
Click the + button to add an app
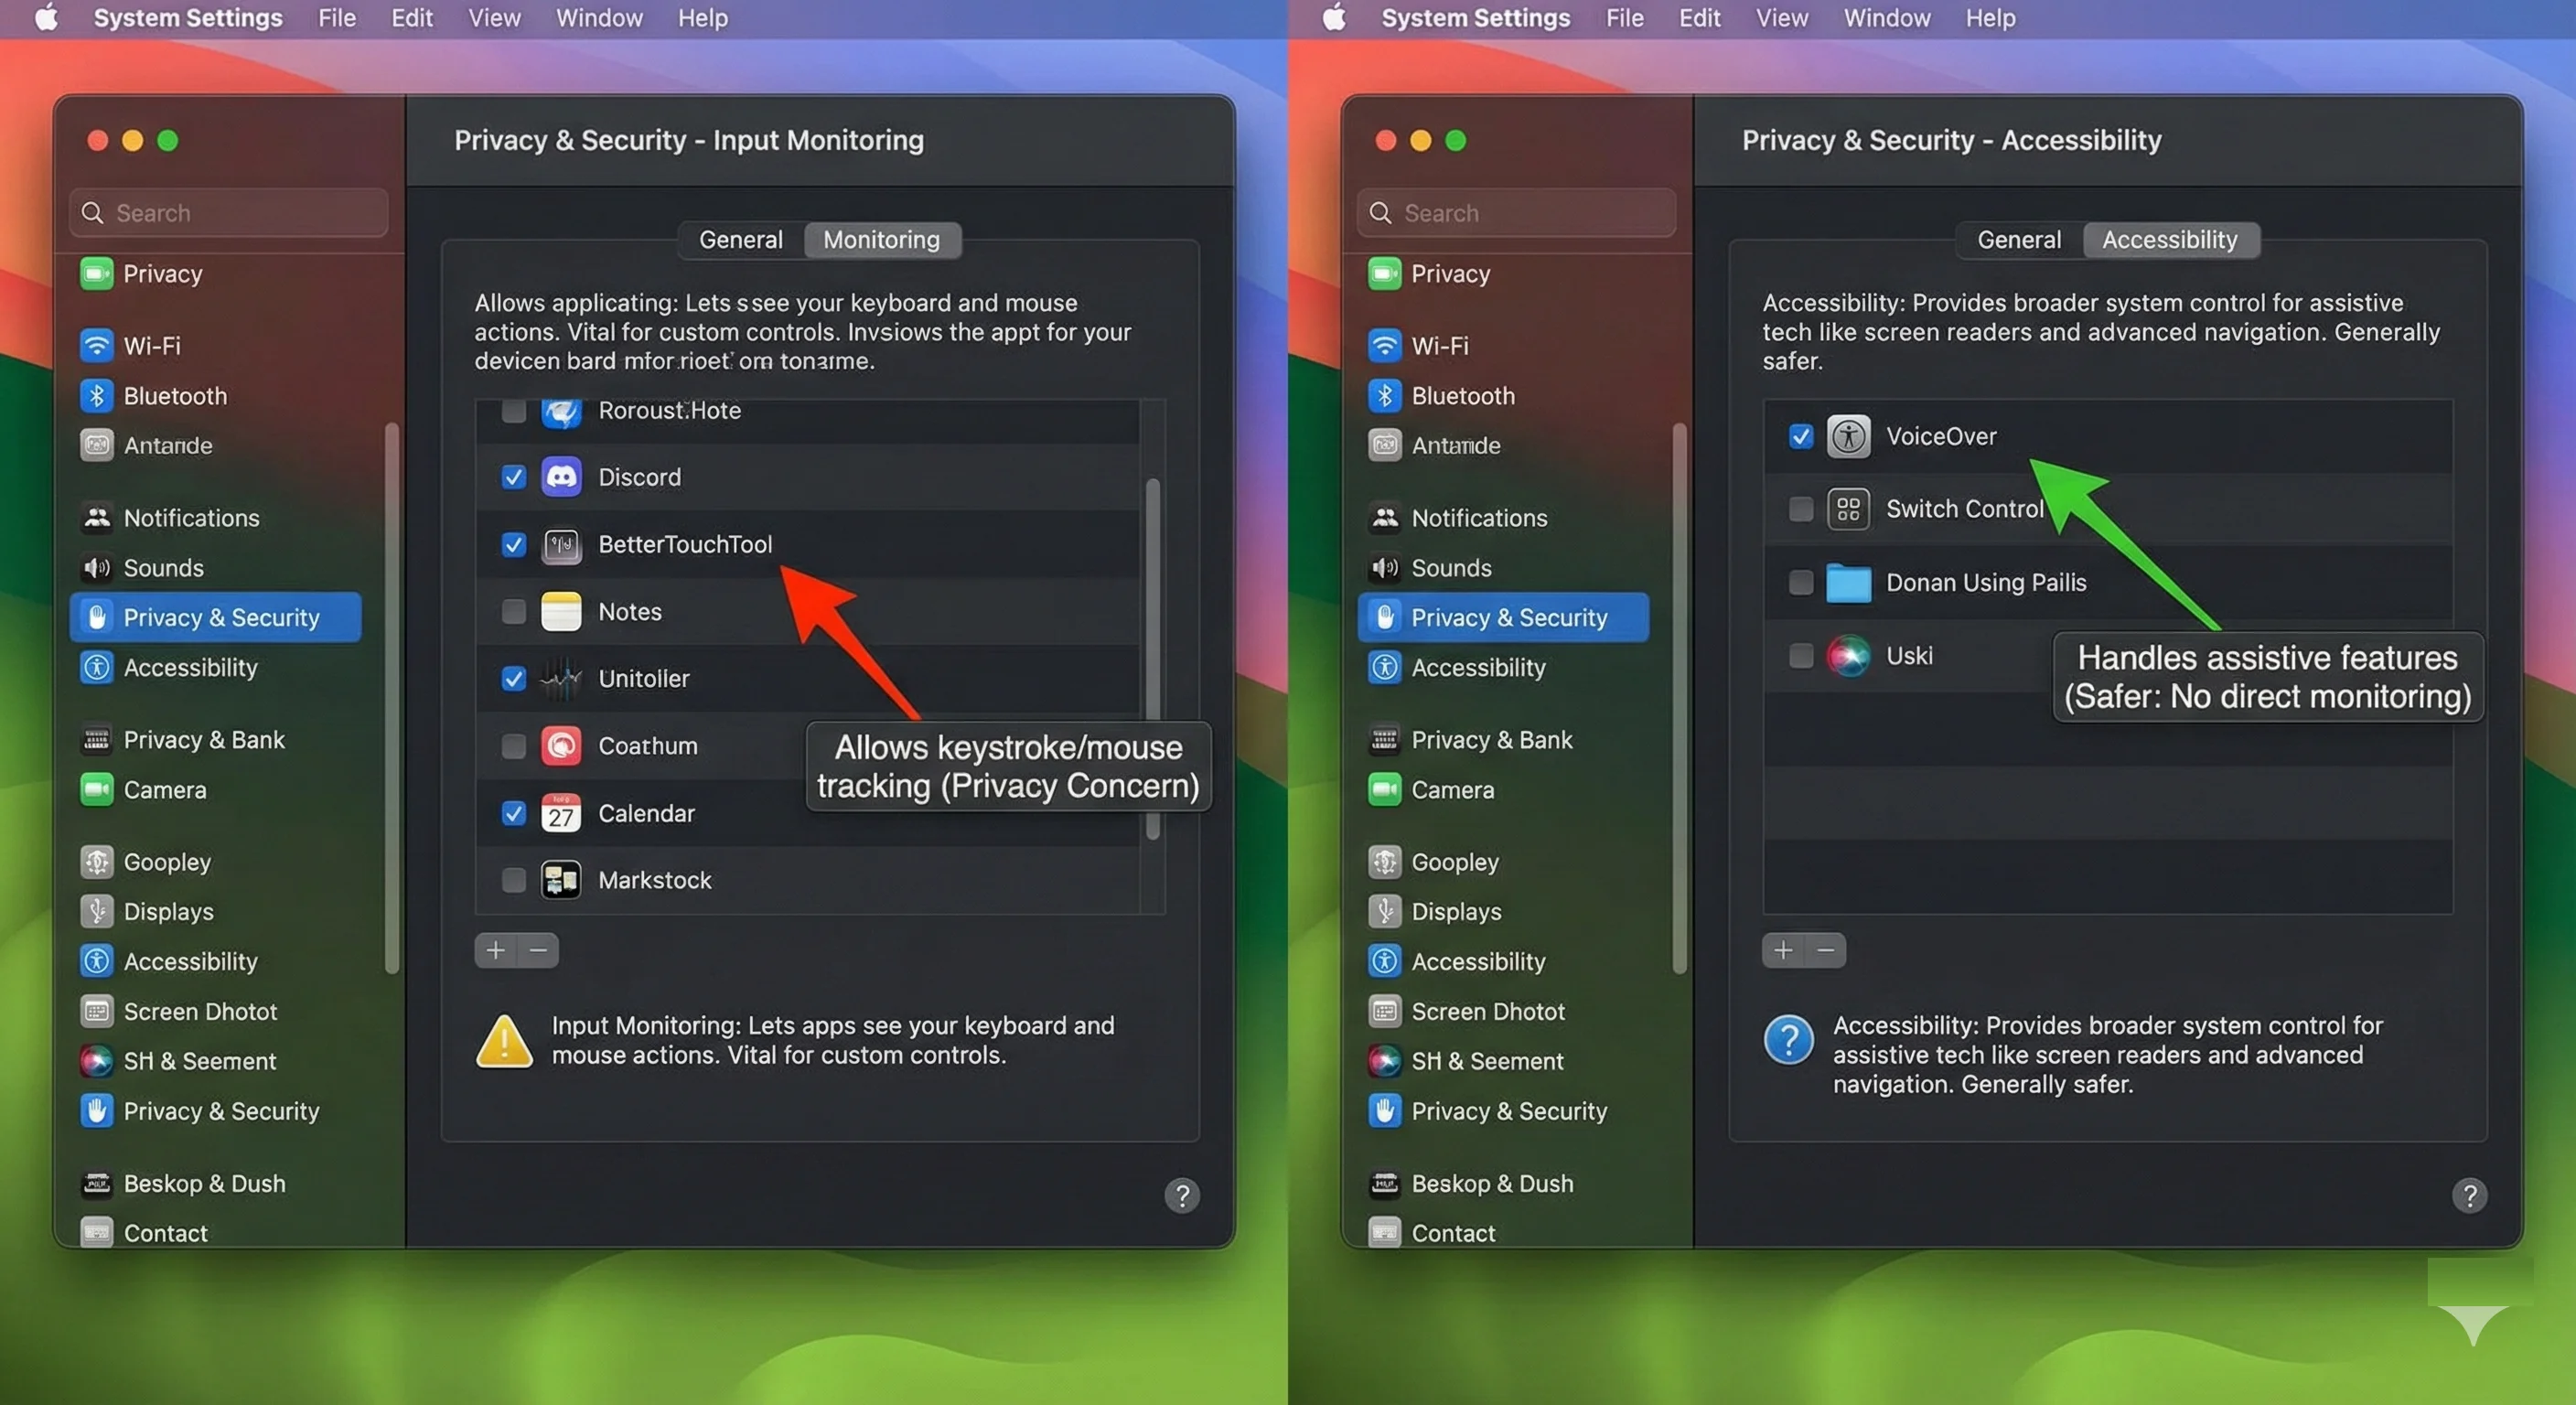click(497, 950)
